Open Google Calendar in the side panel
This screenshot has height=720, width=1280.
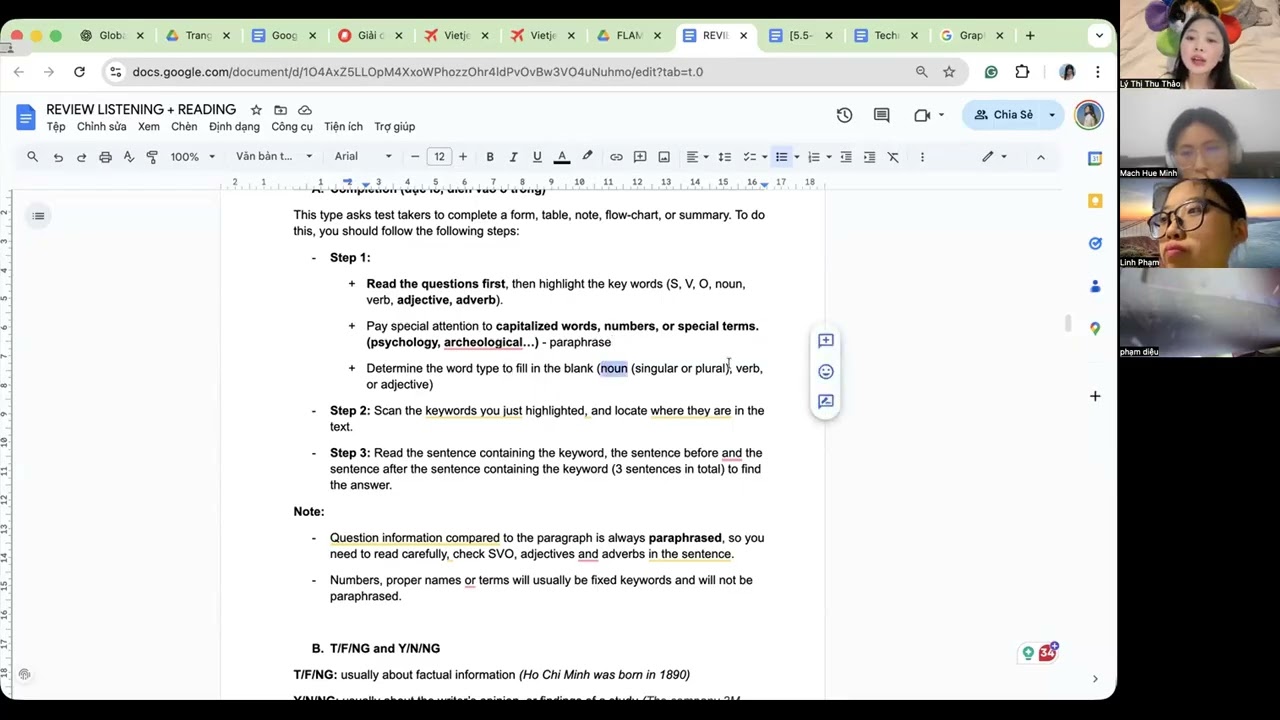1095,158
